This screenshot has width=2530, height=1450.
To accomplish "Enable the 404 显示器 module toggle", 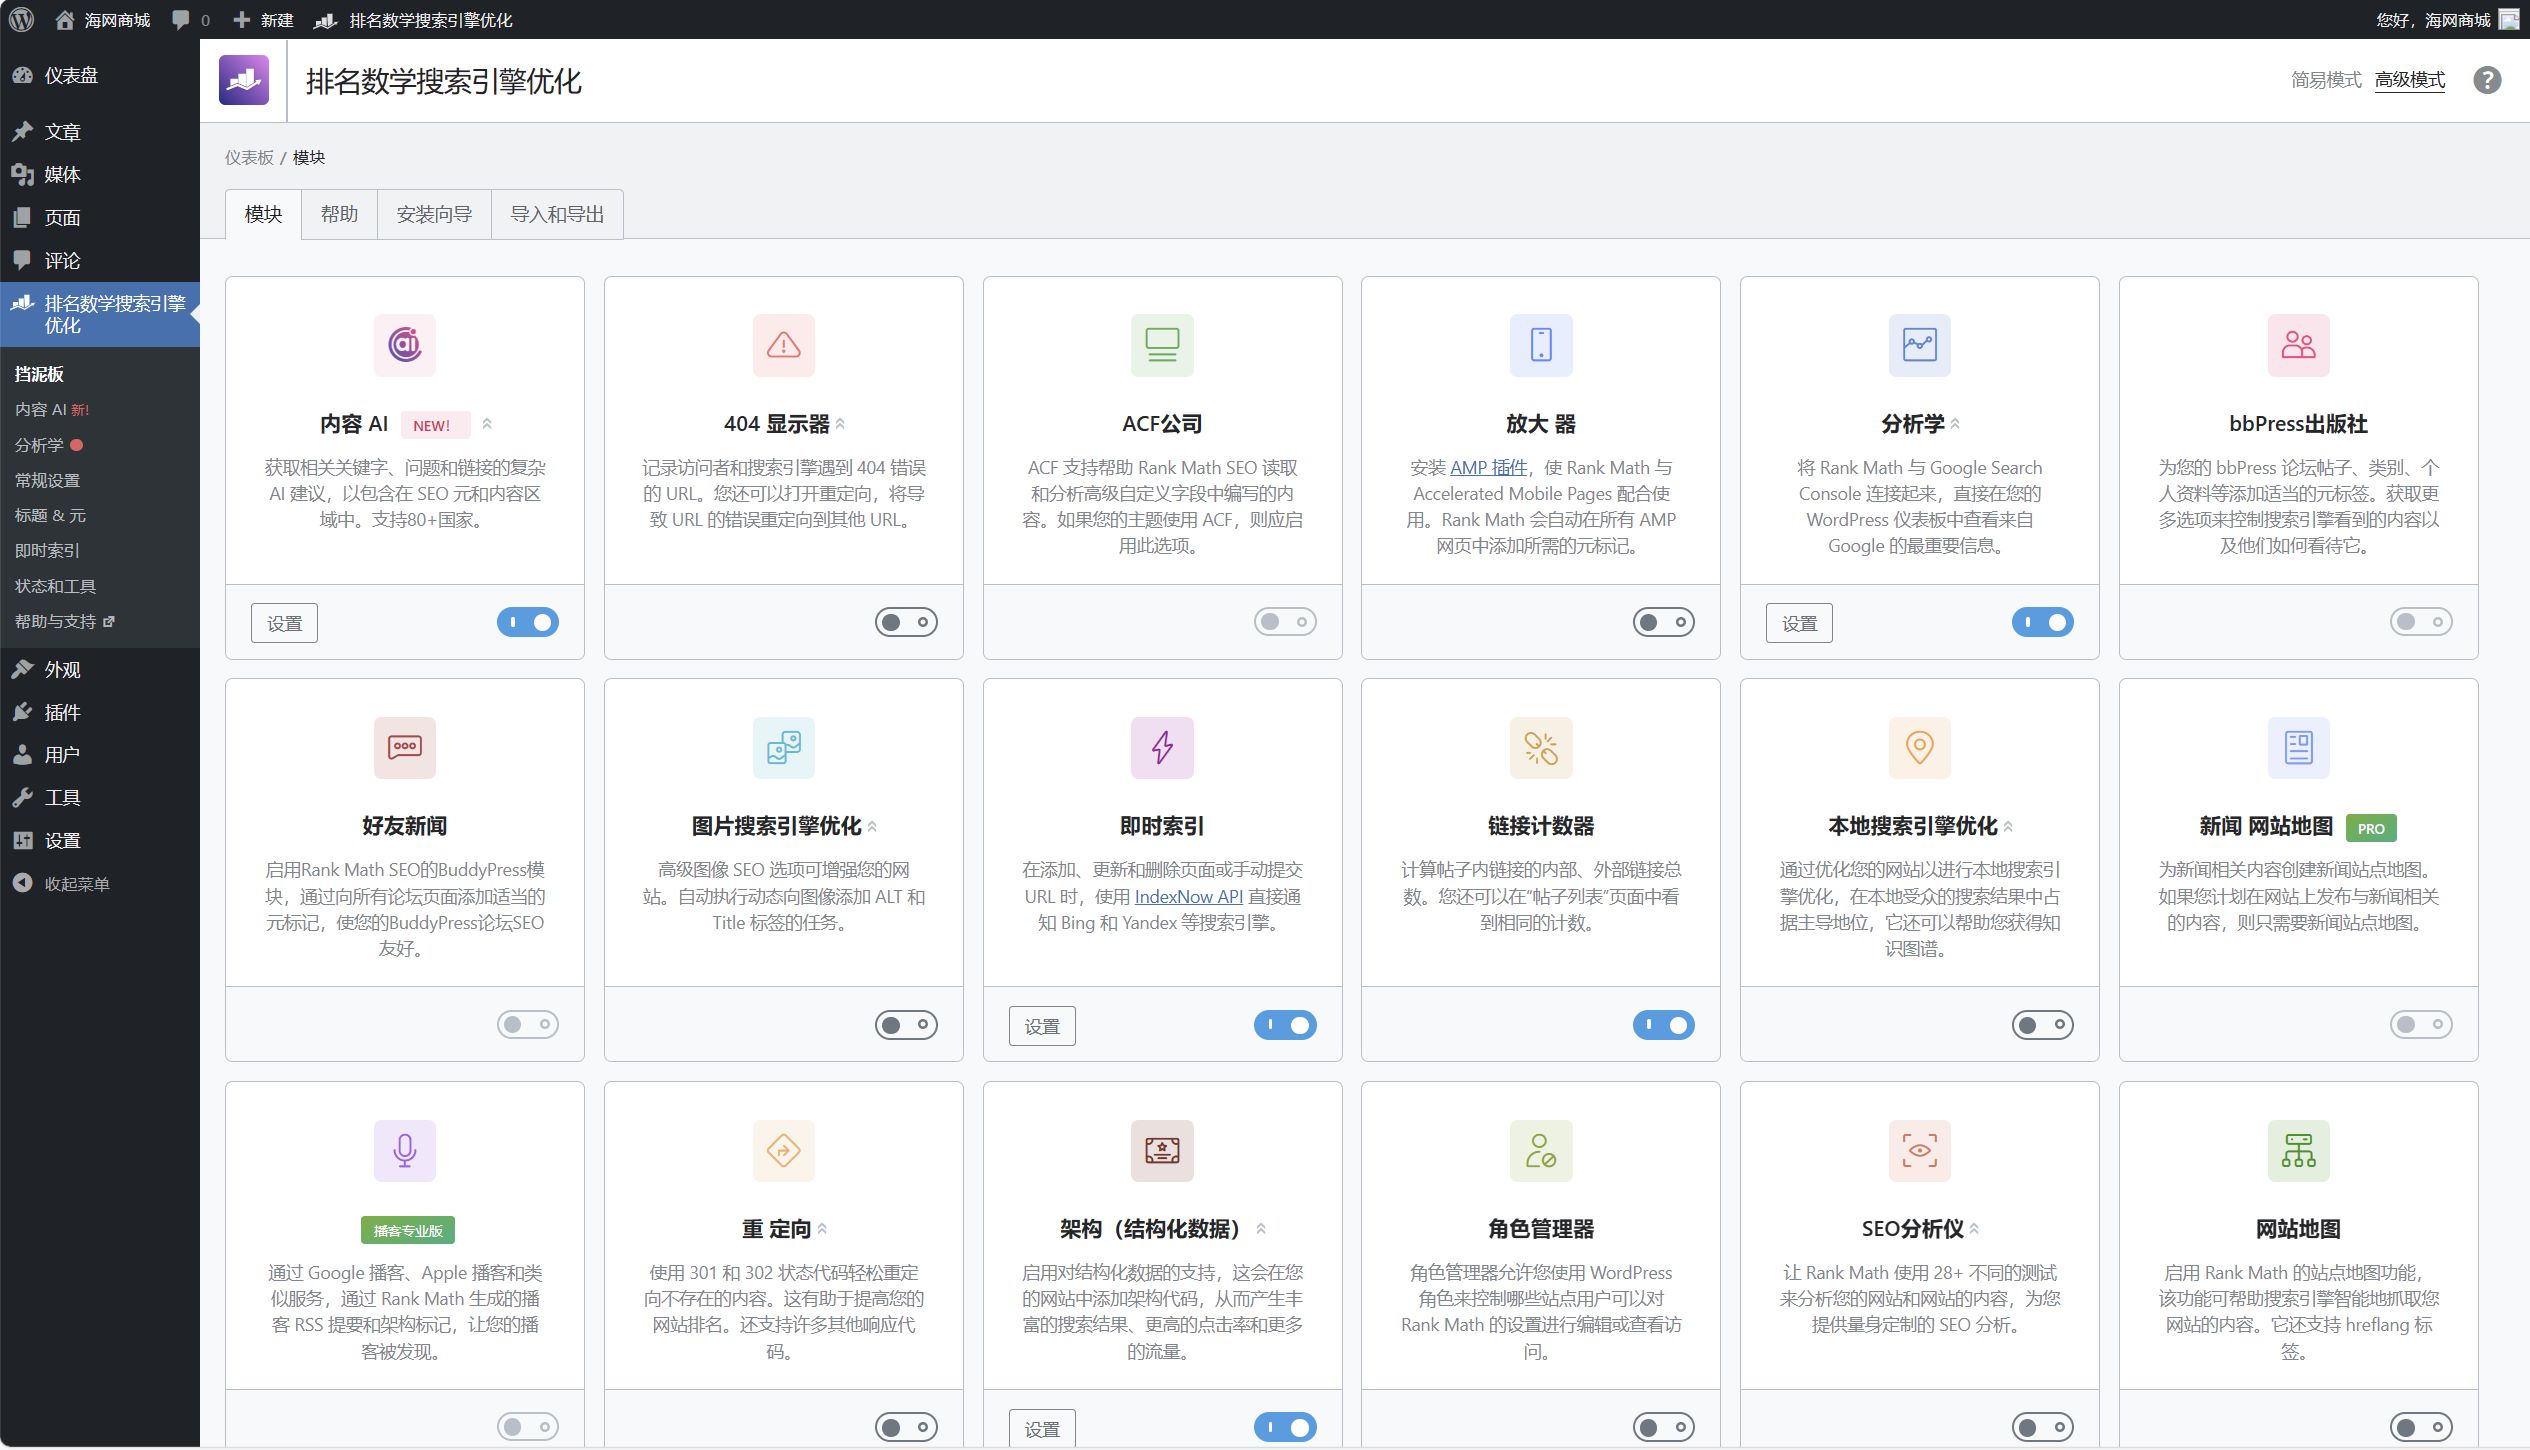I will pyautogui.click(x=906, y=622).
